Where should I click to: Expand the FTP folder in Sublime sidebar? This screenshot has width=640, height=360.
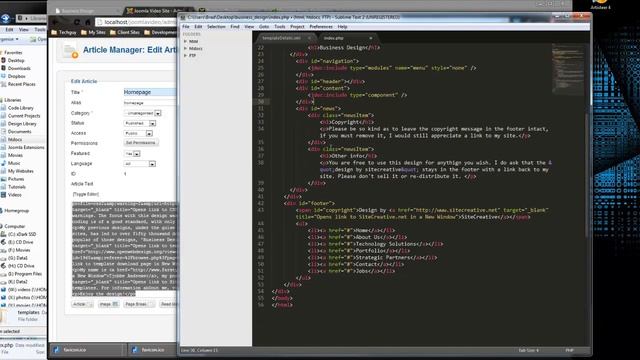[185, 55]
